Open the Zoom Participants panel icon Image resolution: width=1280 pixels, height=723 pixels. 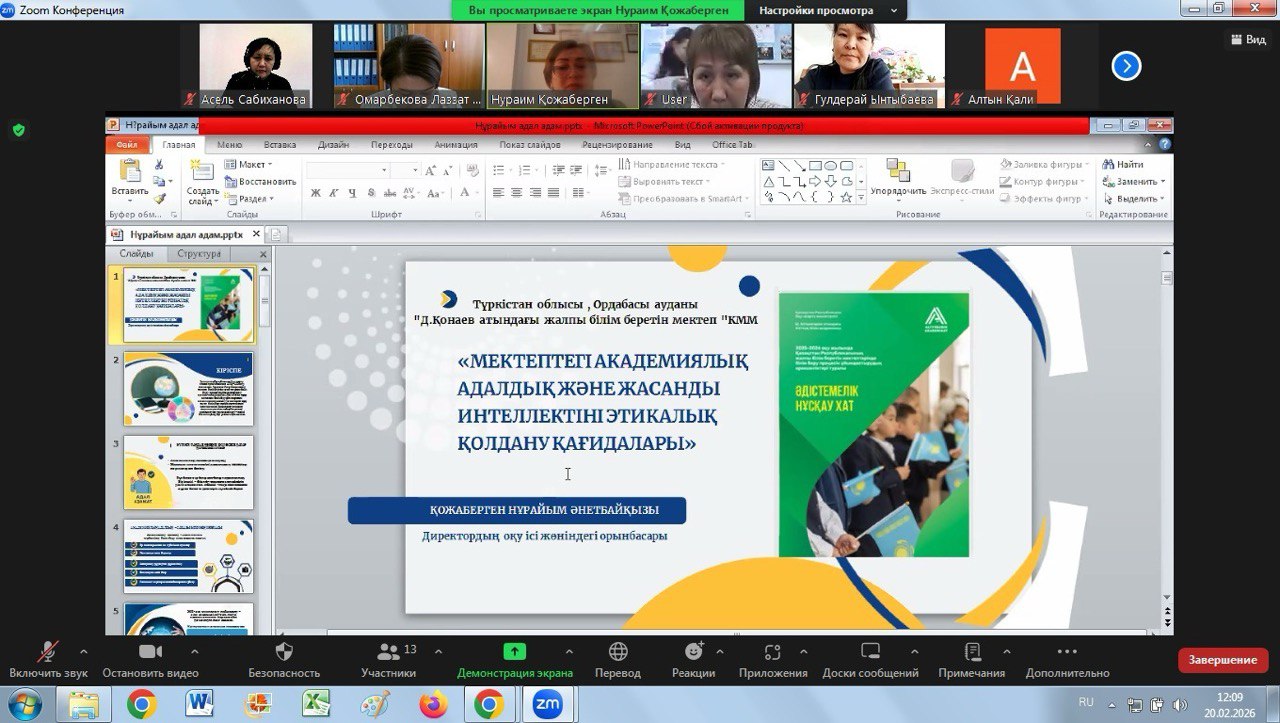click(x=388, y=653)
